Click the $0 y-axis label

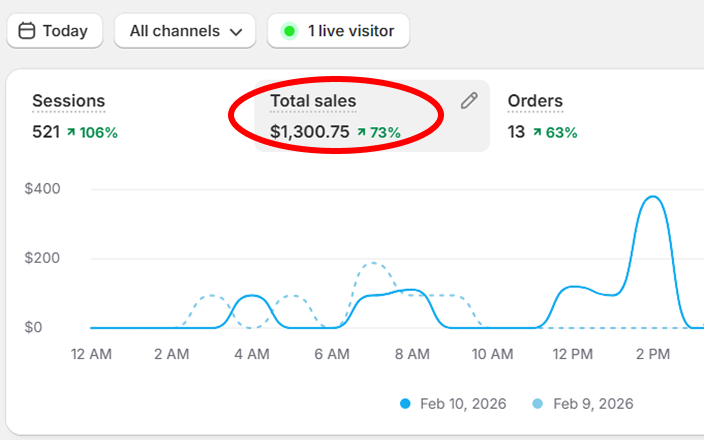pyautogui.click(x=33, y=327)
